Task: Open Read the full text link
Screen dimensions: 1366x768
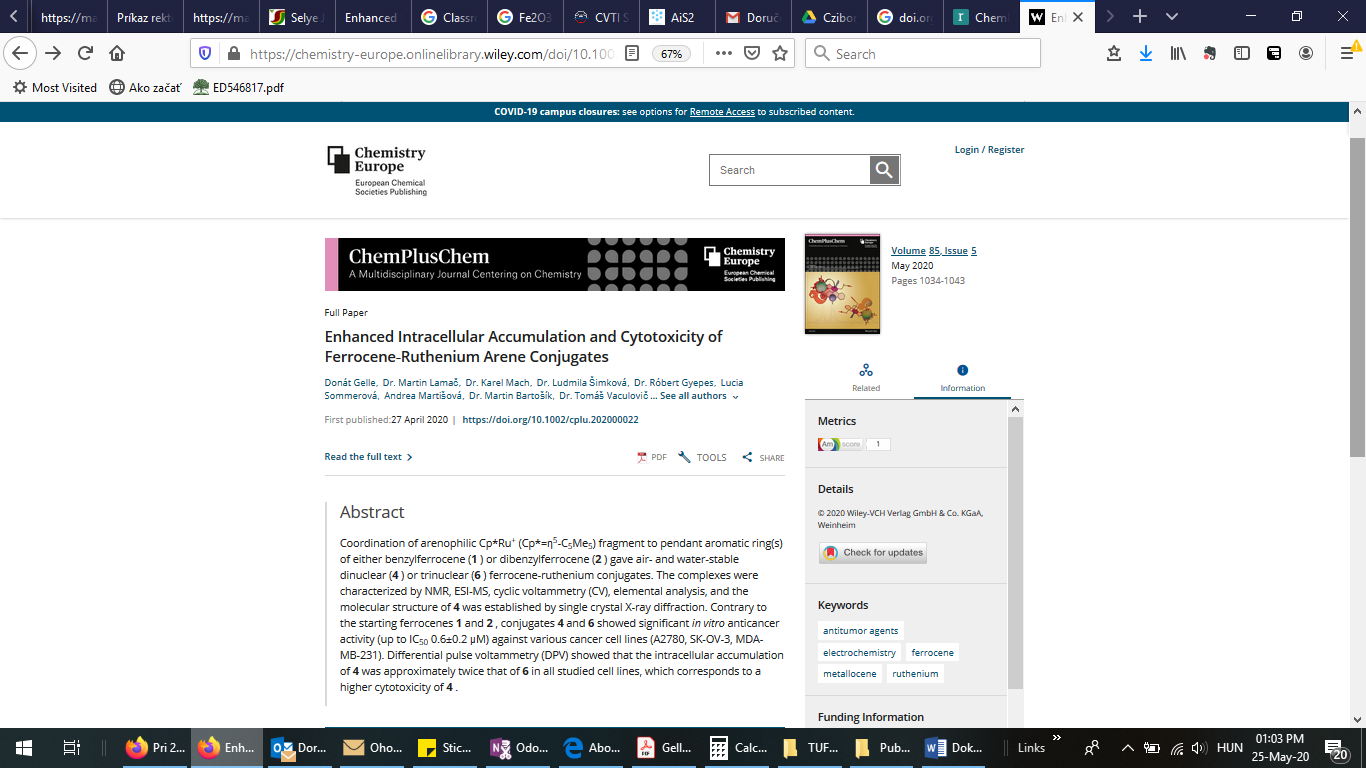Action: coord(368,457)
